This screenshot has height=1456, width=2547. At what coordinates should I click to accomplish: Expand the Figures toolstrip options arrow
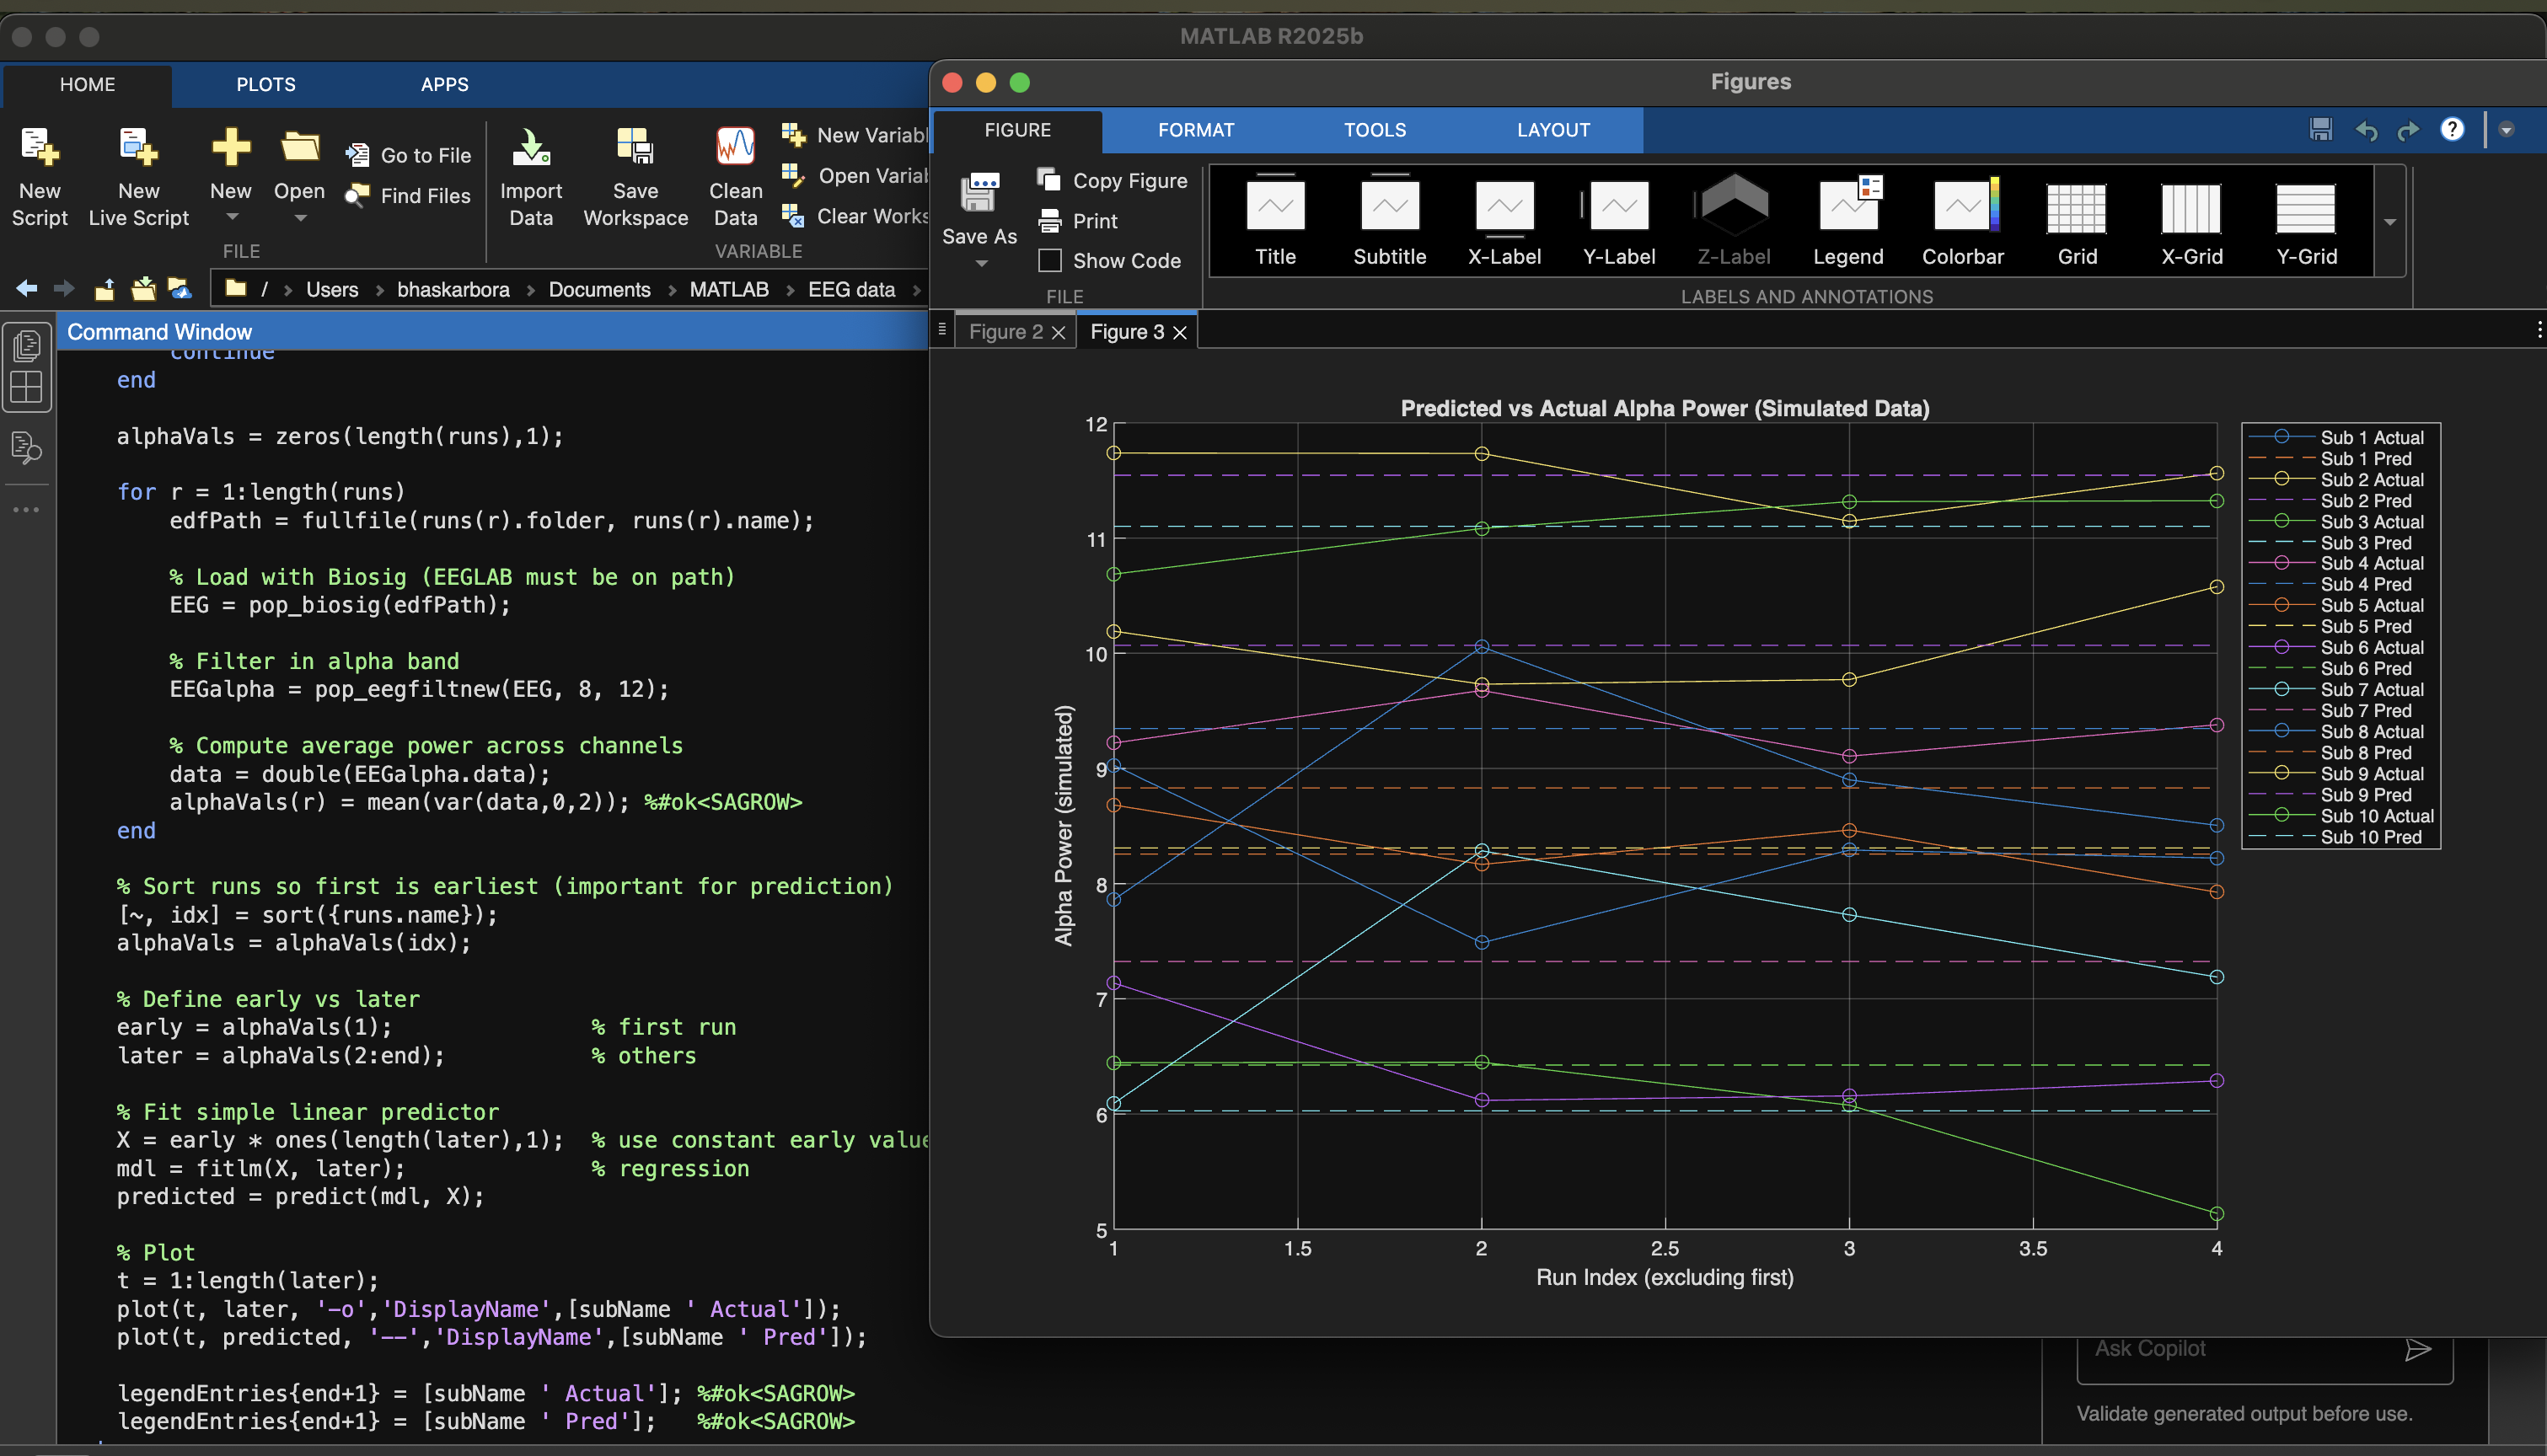(2506, 130)
